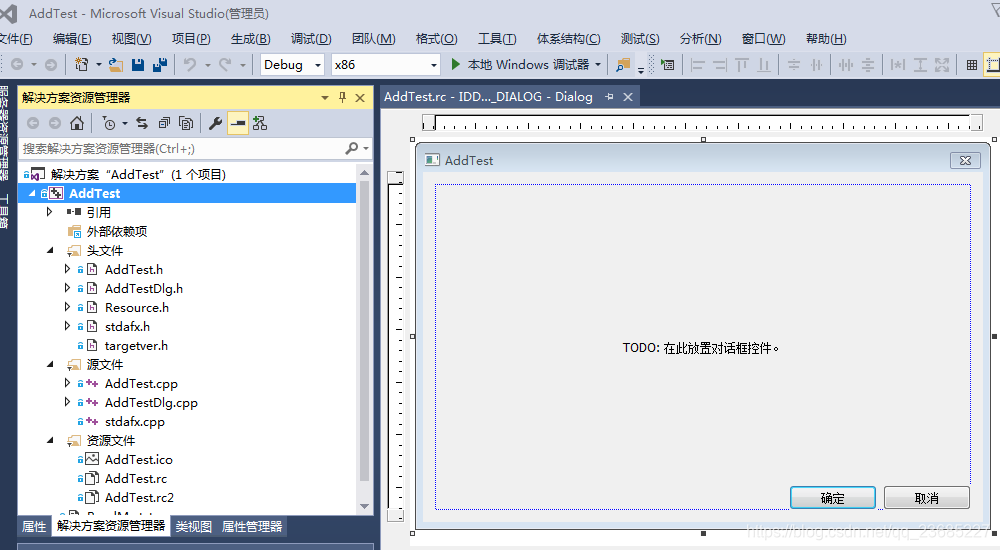Toggle the grid display in the dialog editor

[x=972, y=64]
